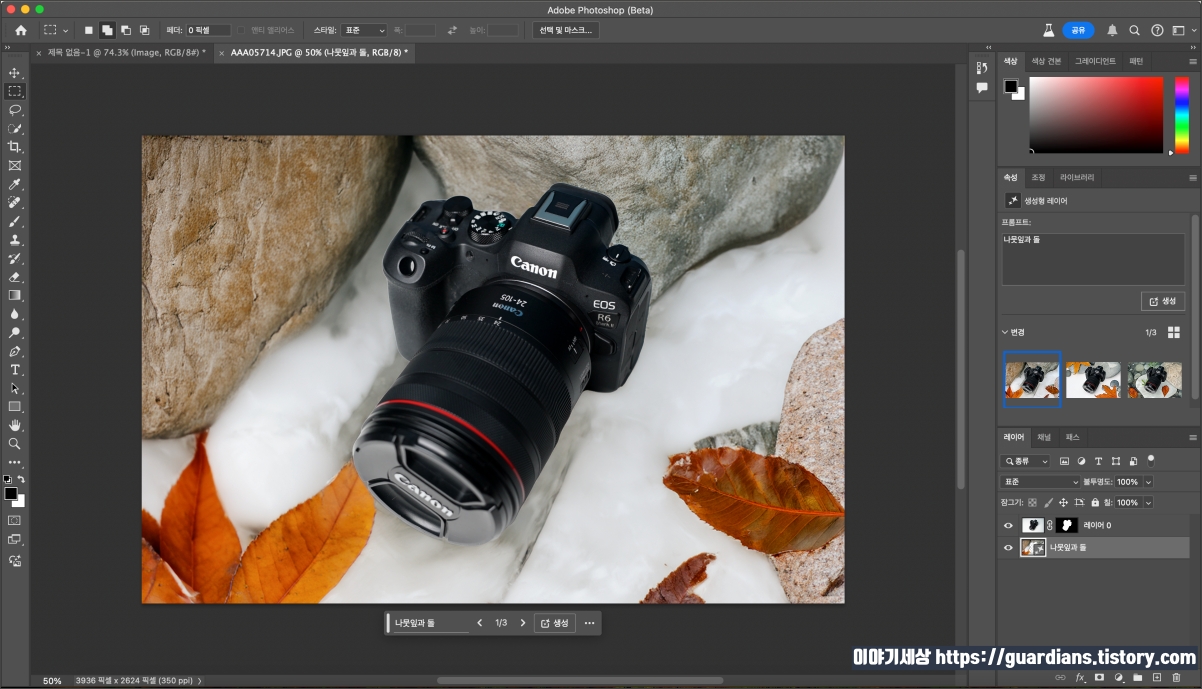Toggle pixel layer filter
The image size is (1202, 689).
pyautogui.click(x=1064, y=461)
